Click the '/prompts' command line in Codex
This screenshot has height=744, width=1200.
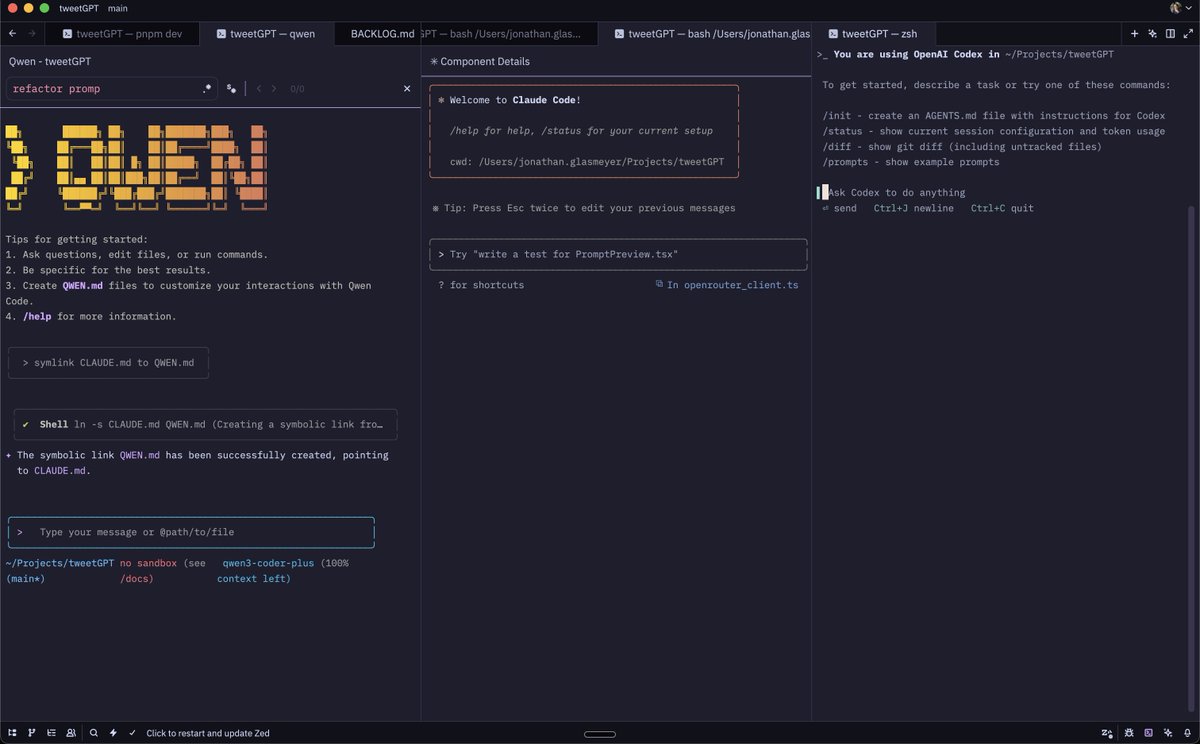pyautogui.click(x=911, y=162)
